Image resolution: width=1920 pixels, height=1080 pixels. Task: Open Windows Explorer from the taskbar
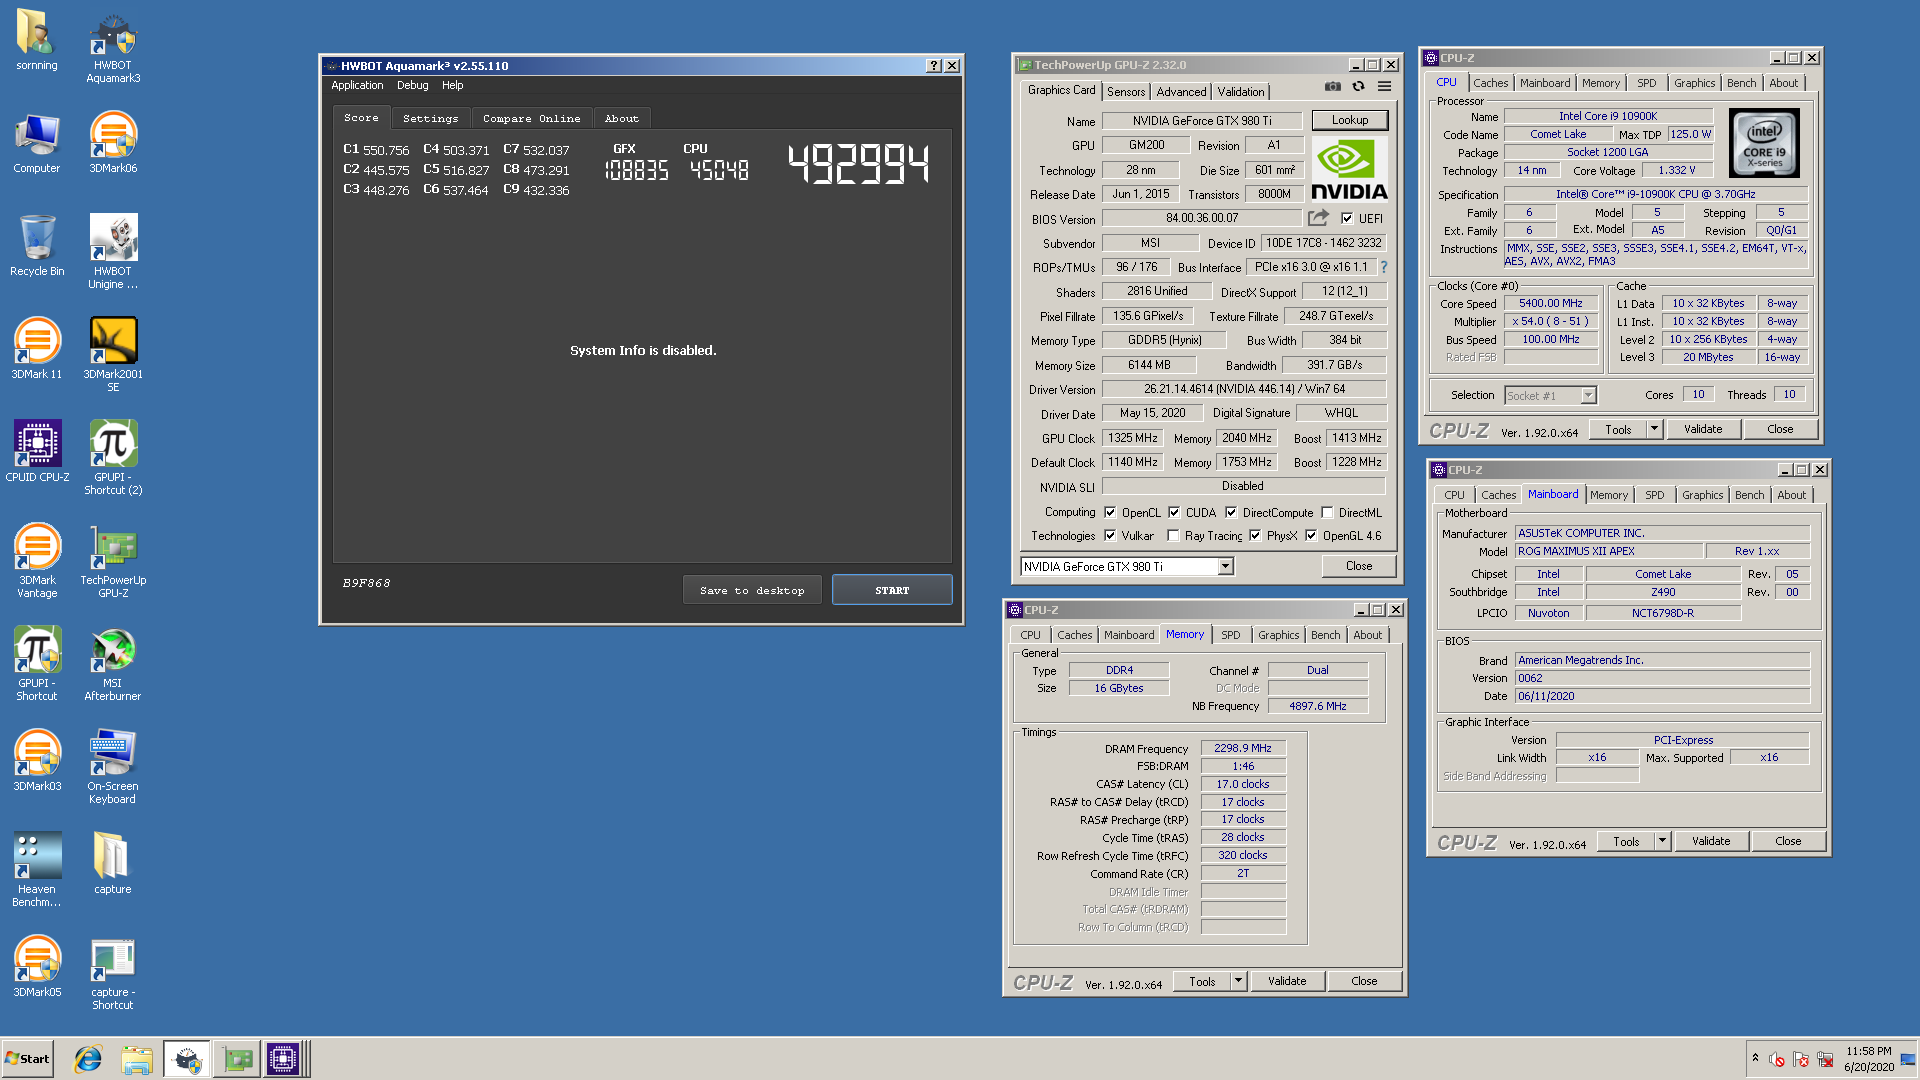pyautogui.click(x=137, y=1059)
